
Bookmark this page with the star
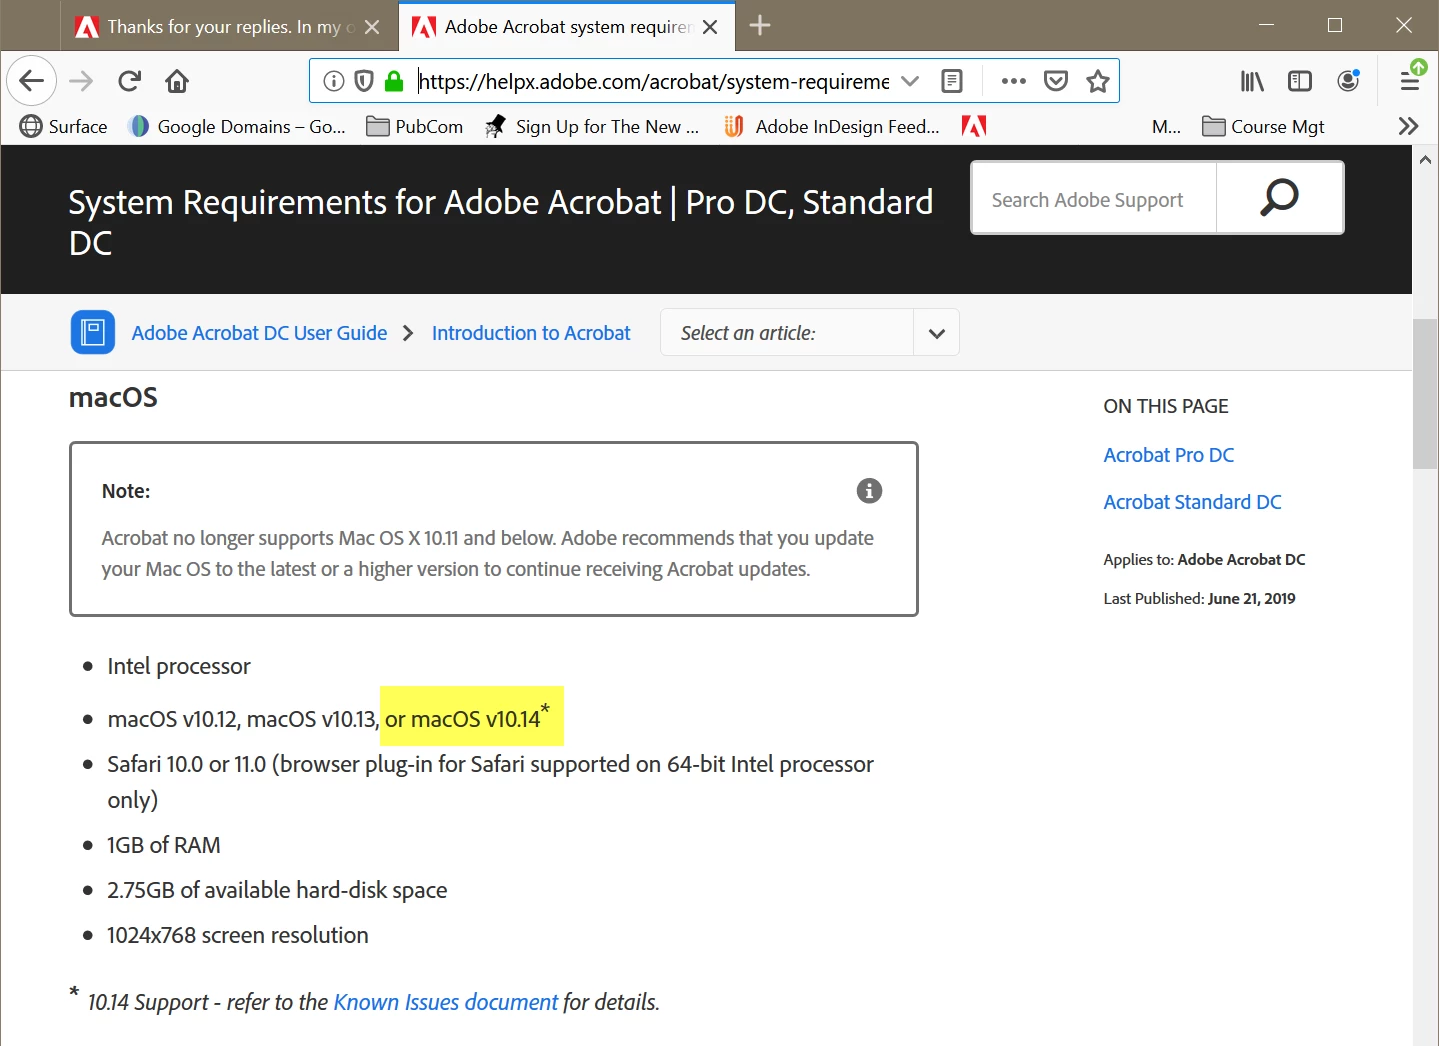(1098, 81)
